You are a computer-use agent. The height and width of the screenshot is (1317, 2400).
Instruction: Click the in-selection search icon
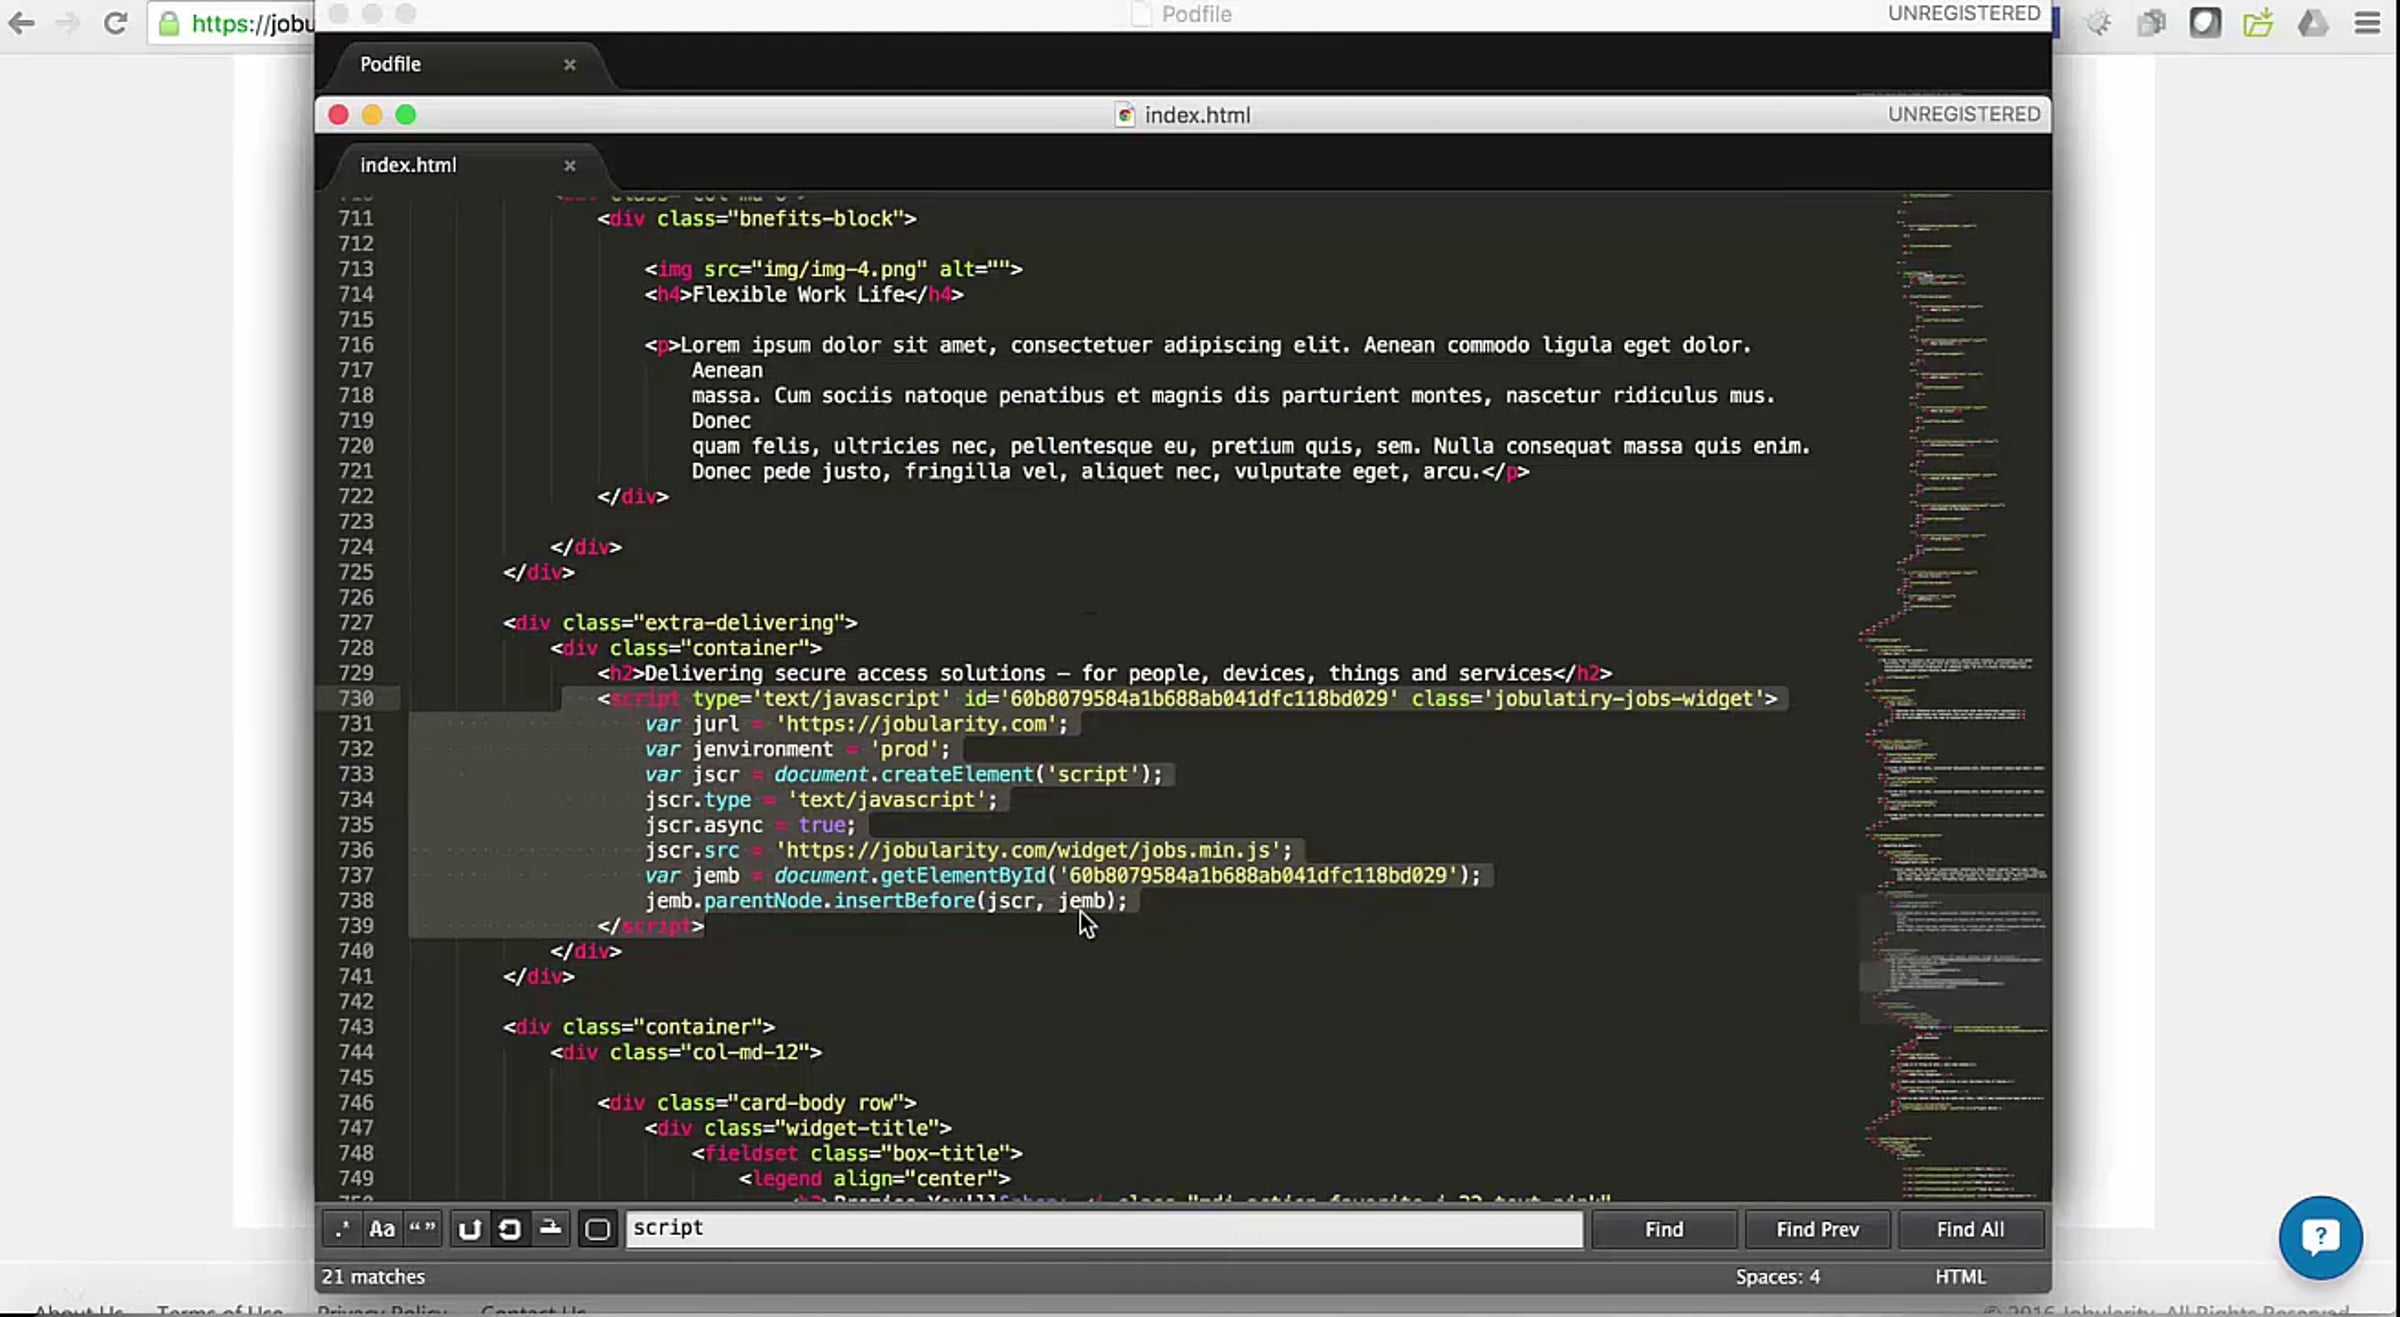click(x=550, y=1229)
